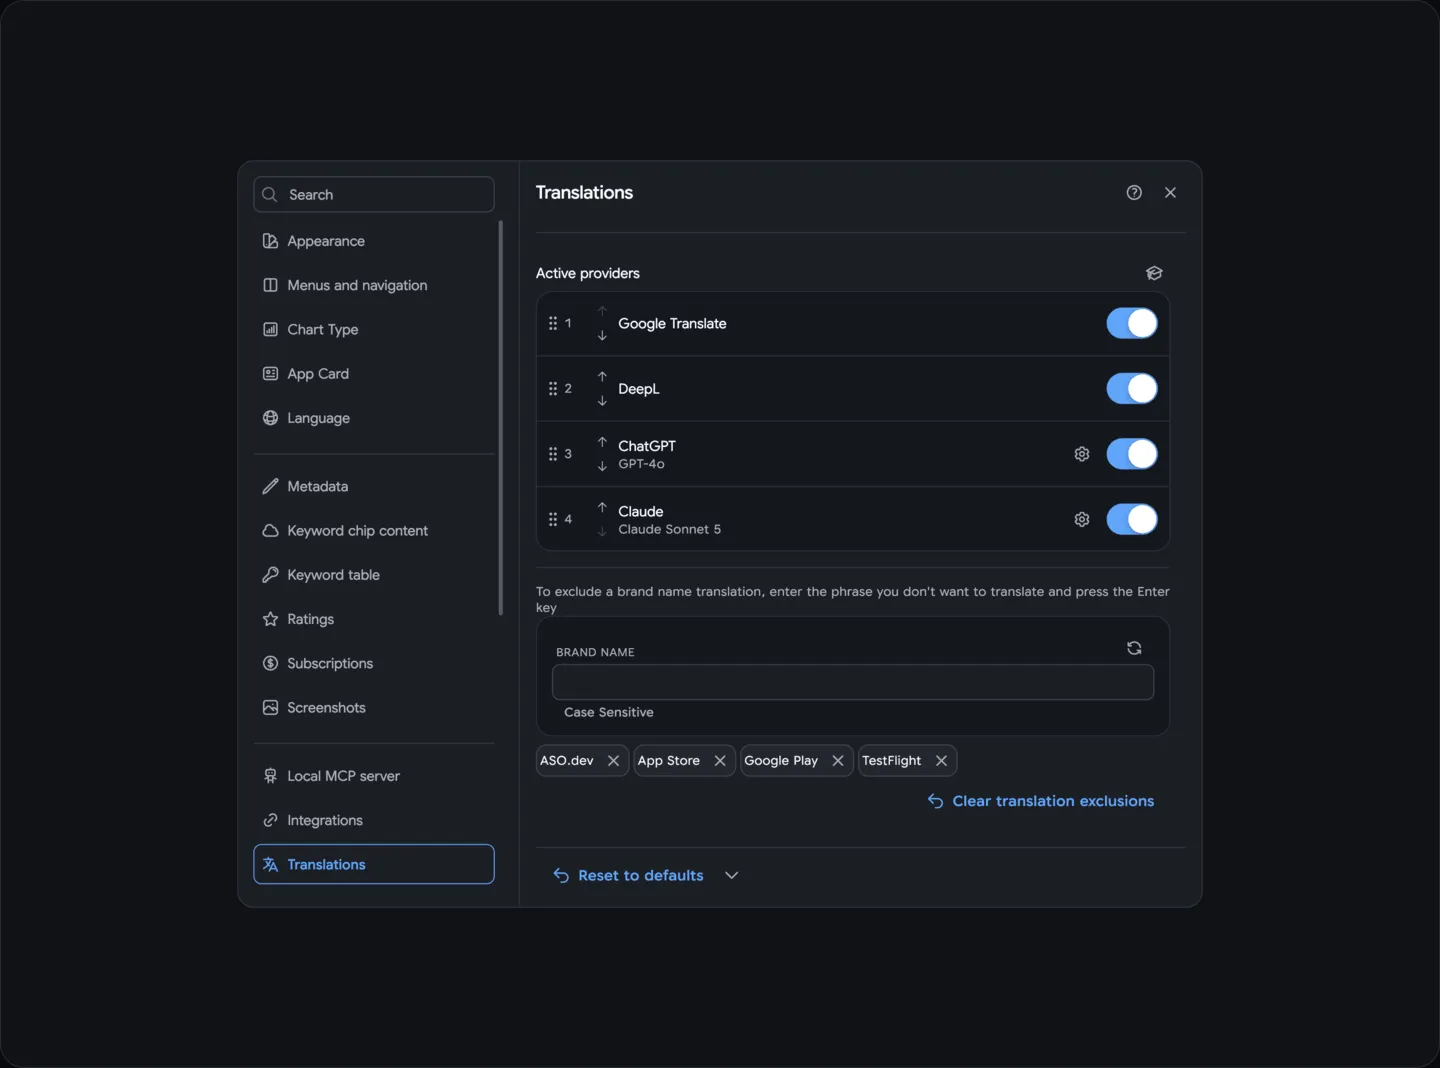Disable the Google Translate provider
The height and width of the screenshot is (1068, 1440).
tap(1132, 324)
